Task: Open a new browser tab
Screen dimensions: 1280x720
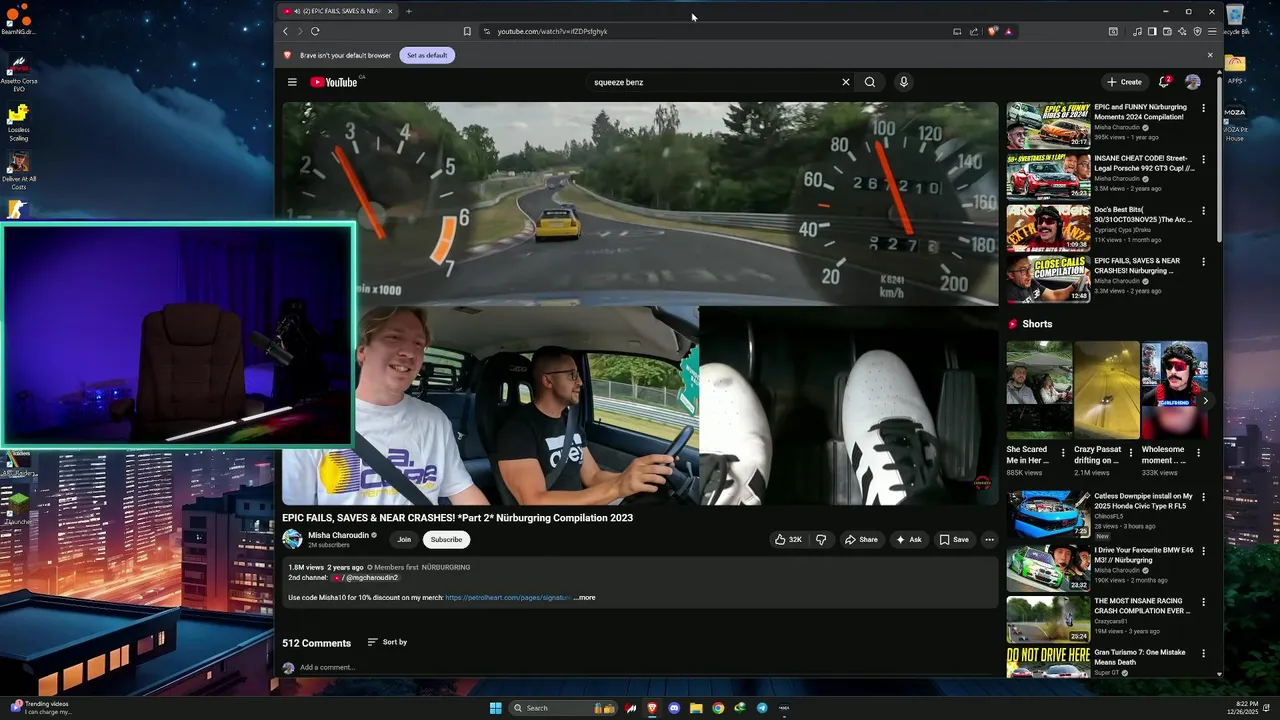Action: click(408, 11)
